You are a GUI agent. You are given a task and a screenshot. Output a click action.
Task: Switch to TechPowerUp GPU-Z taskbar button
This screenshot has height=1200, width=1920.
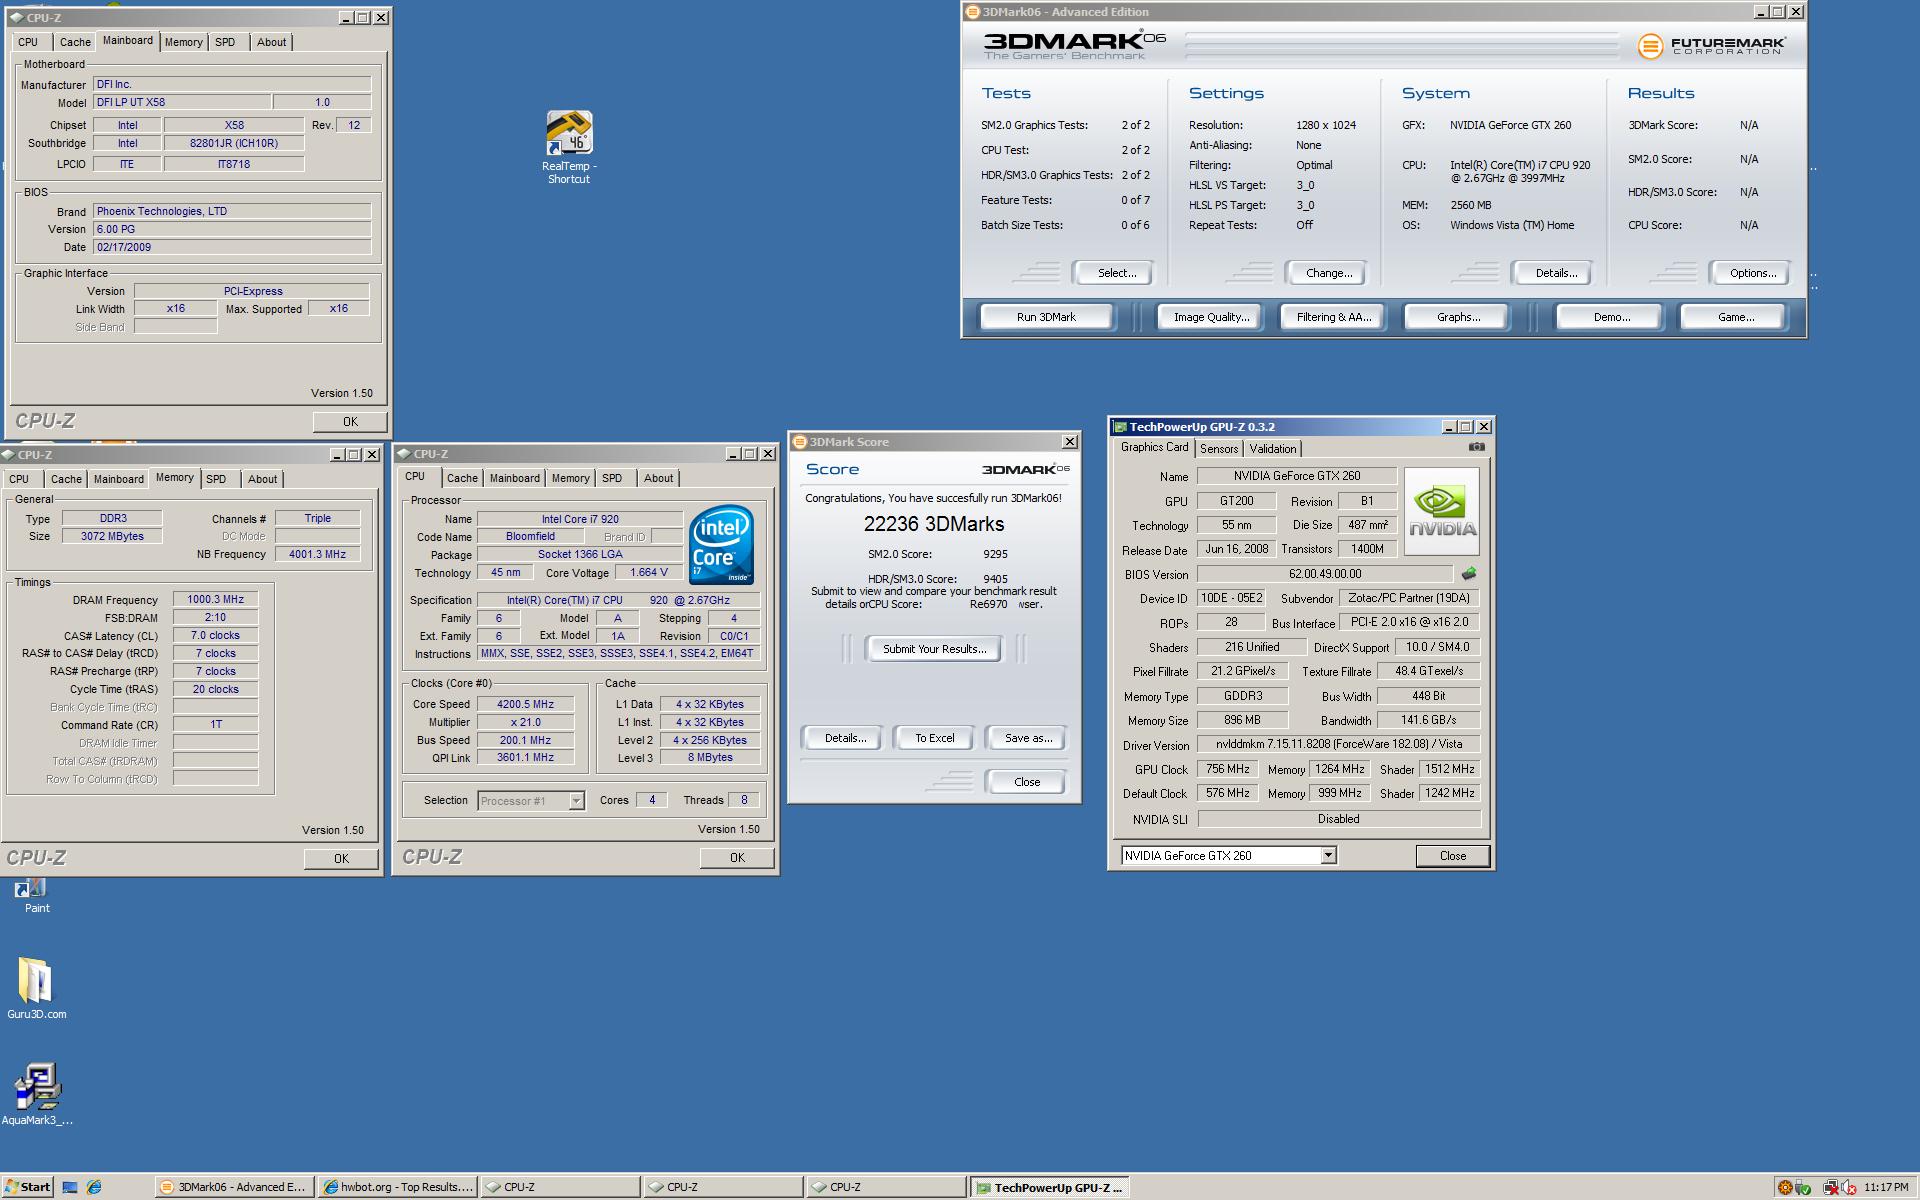1049,1187
